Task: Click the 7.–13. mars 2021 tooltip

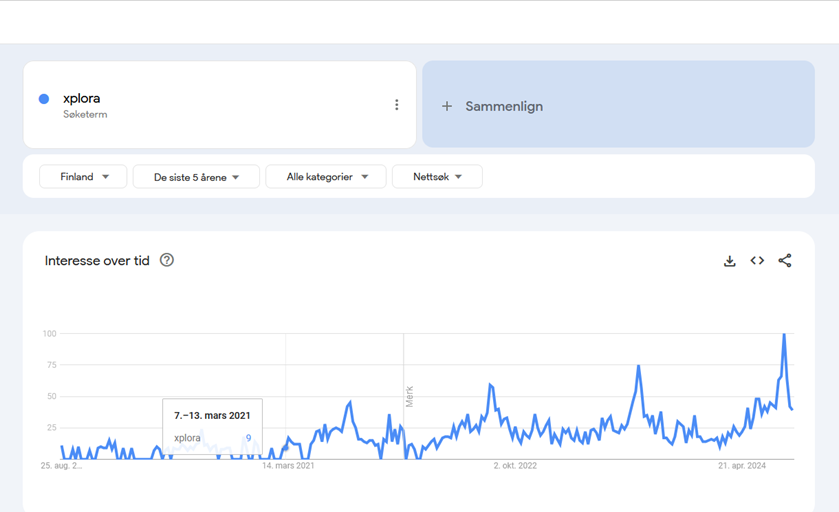Action: point(212,426)
